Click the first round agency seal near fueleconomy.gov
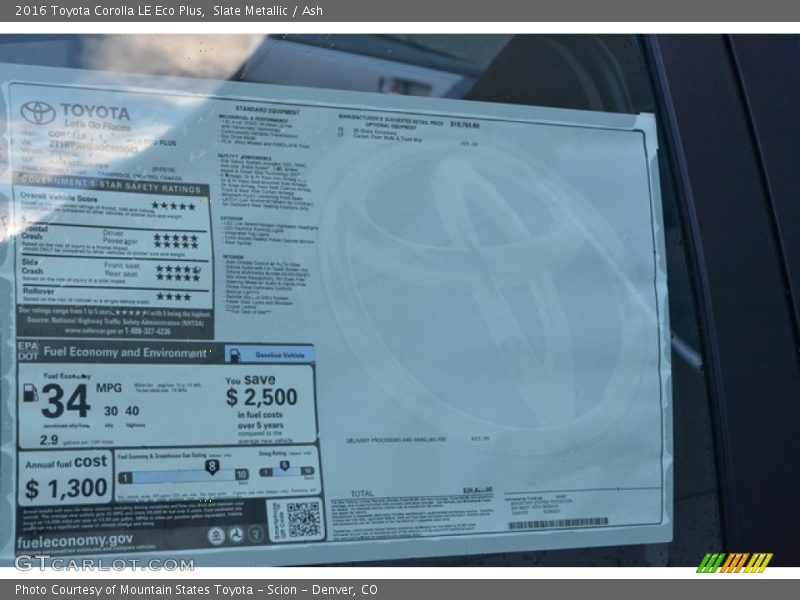Image resolution: width=800 pixels, height=600 pixels. tap(216, 535)
